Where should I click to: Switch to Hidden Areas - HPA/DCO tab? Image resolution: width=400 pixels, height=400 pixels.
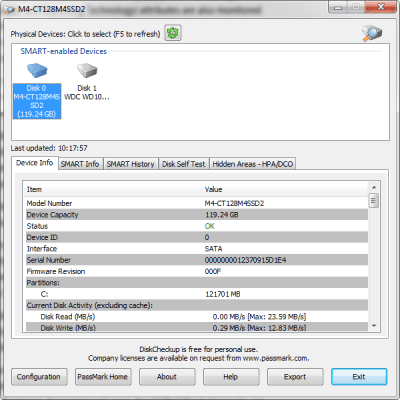coord(253,164)
